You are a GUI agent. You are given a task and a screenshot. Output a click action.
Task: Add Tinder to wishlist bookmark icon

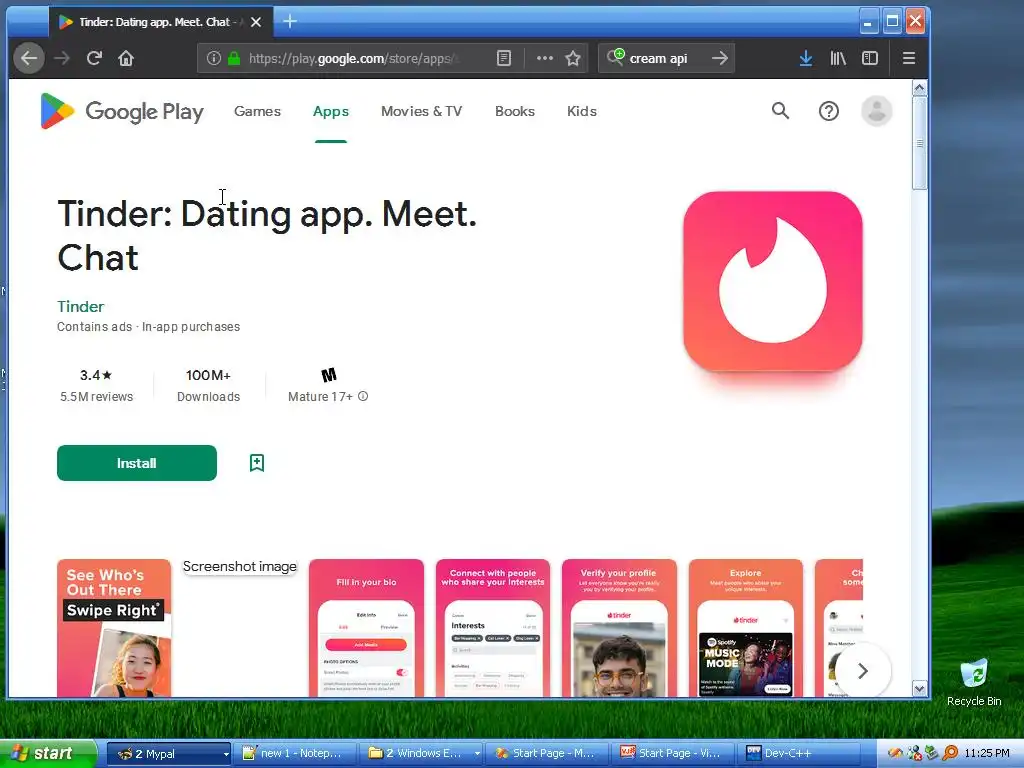tap(257, 463)
